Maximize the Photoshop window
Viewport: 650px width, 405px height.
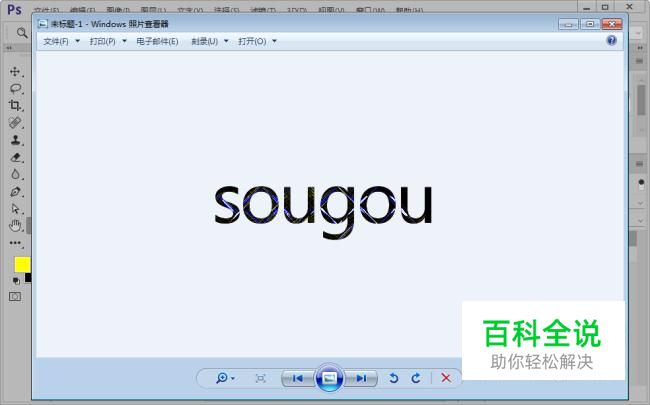point(605,7)
